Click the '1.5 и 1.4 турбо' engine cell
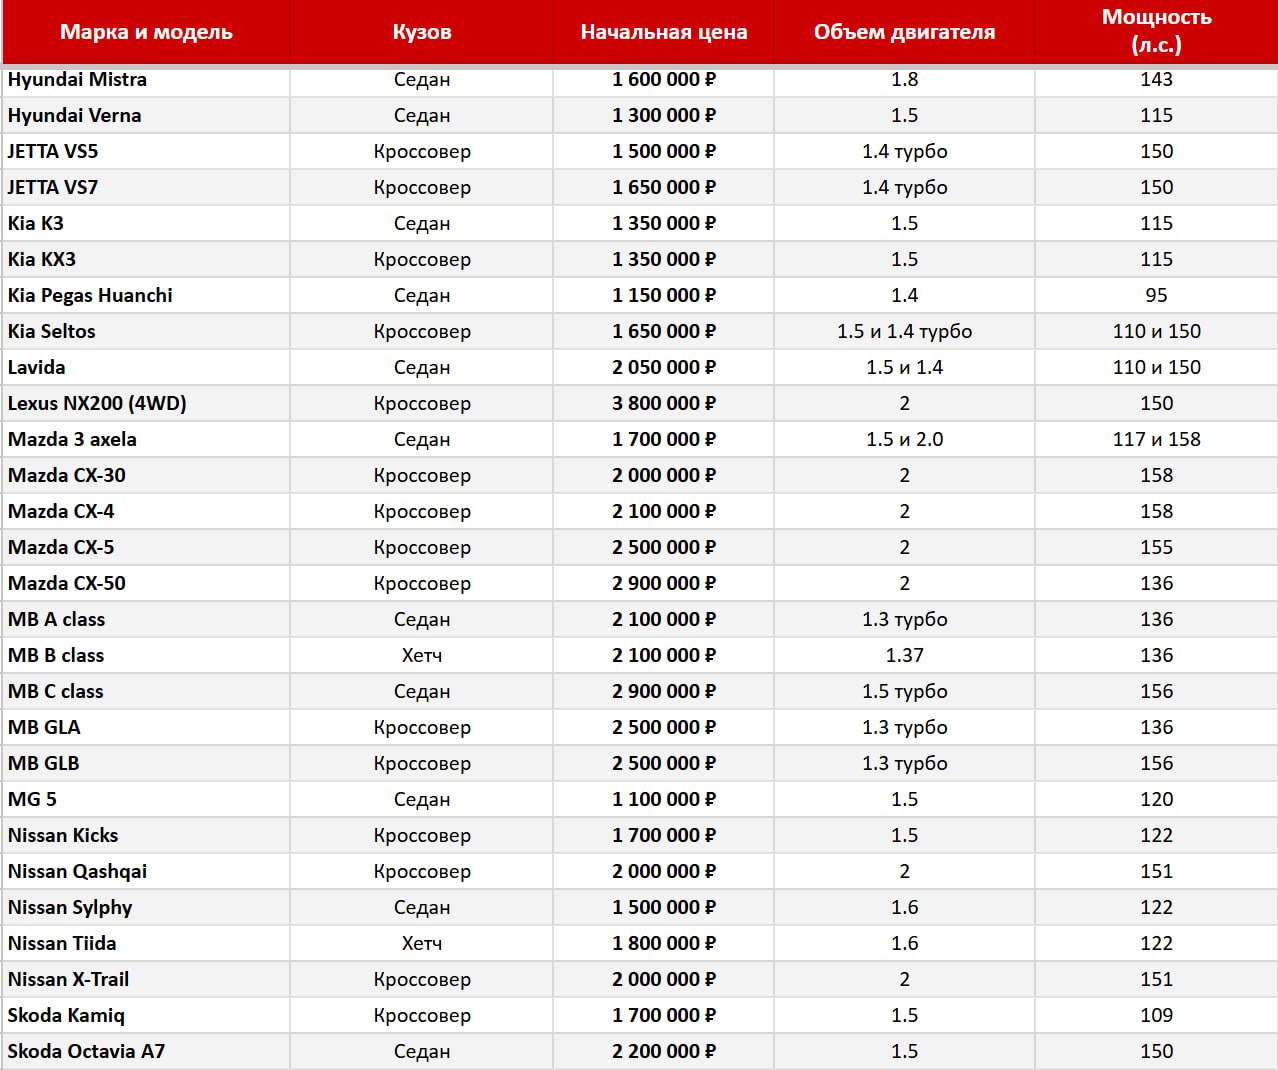The height and width of the screenshot is (1070, 1278). (x=904, y=332)
